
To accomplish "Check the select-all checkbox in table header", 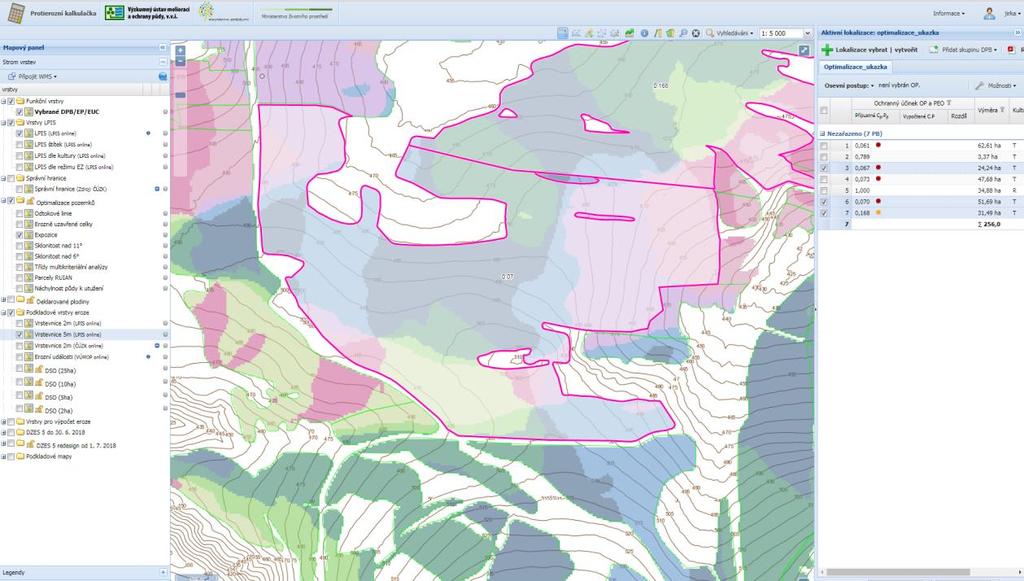I will 824,110.
